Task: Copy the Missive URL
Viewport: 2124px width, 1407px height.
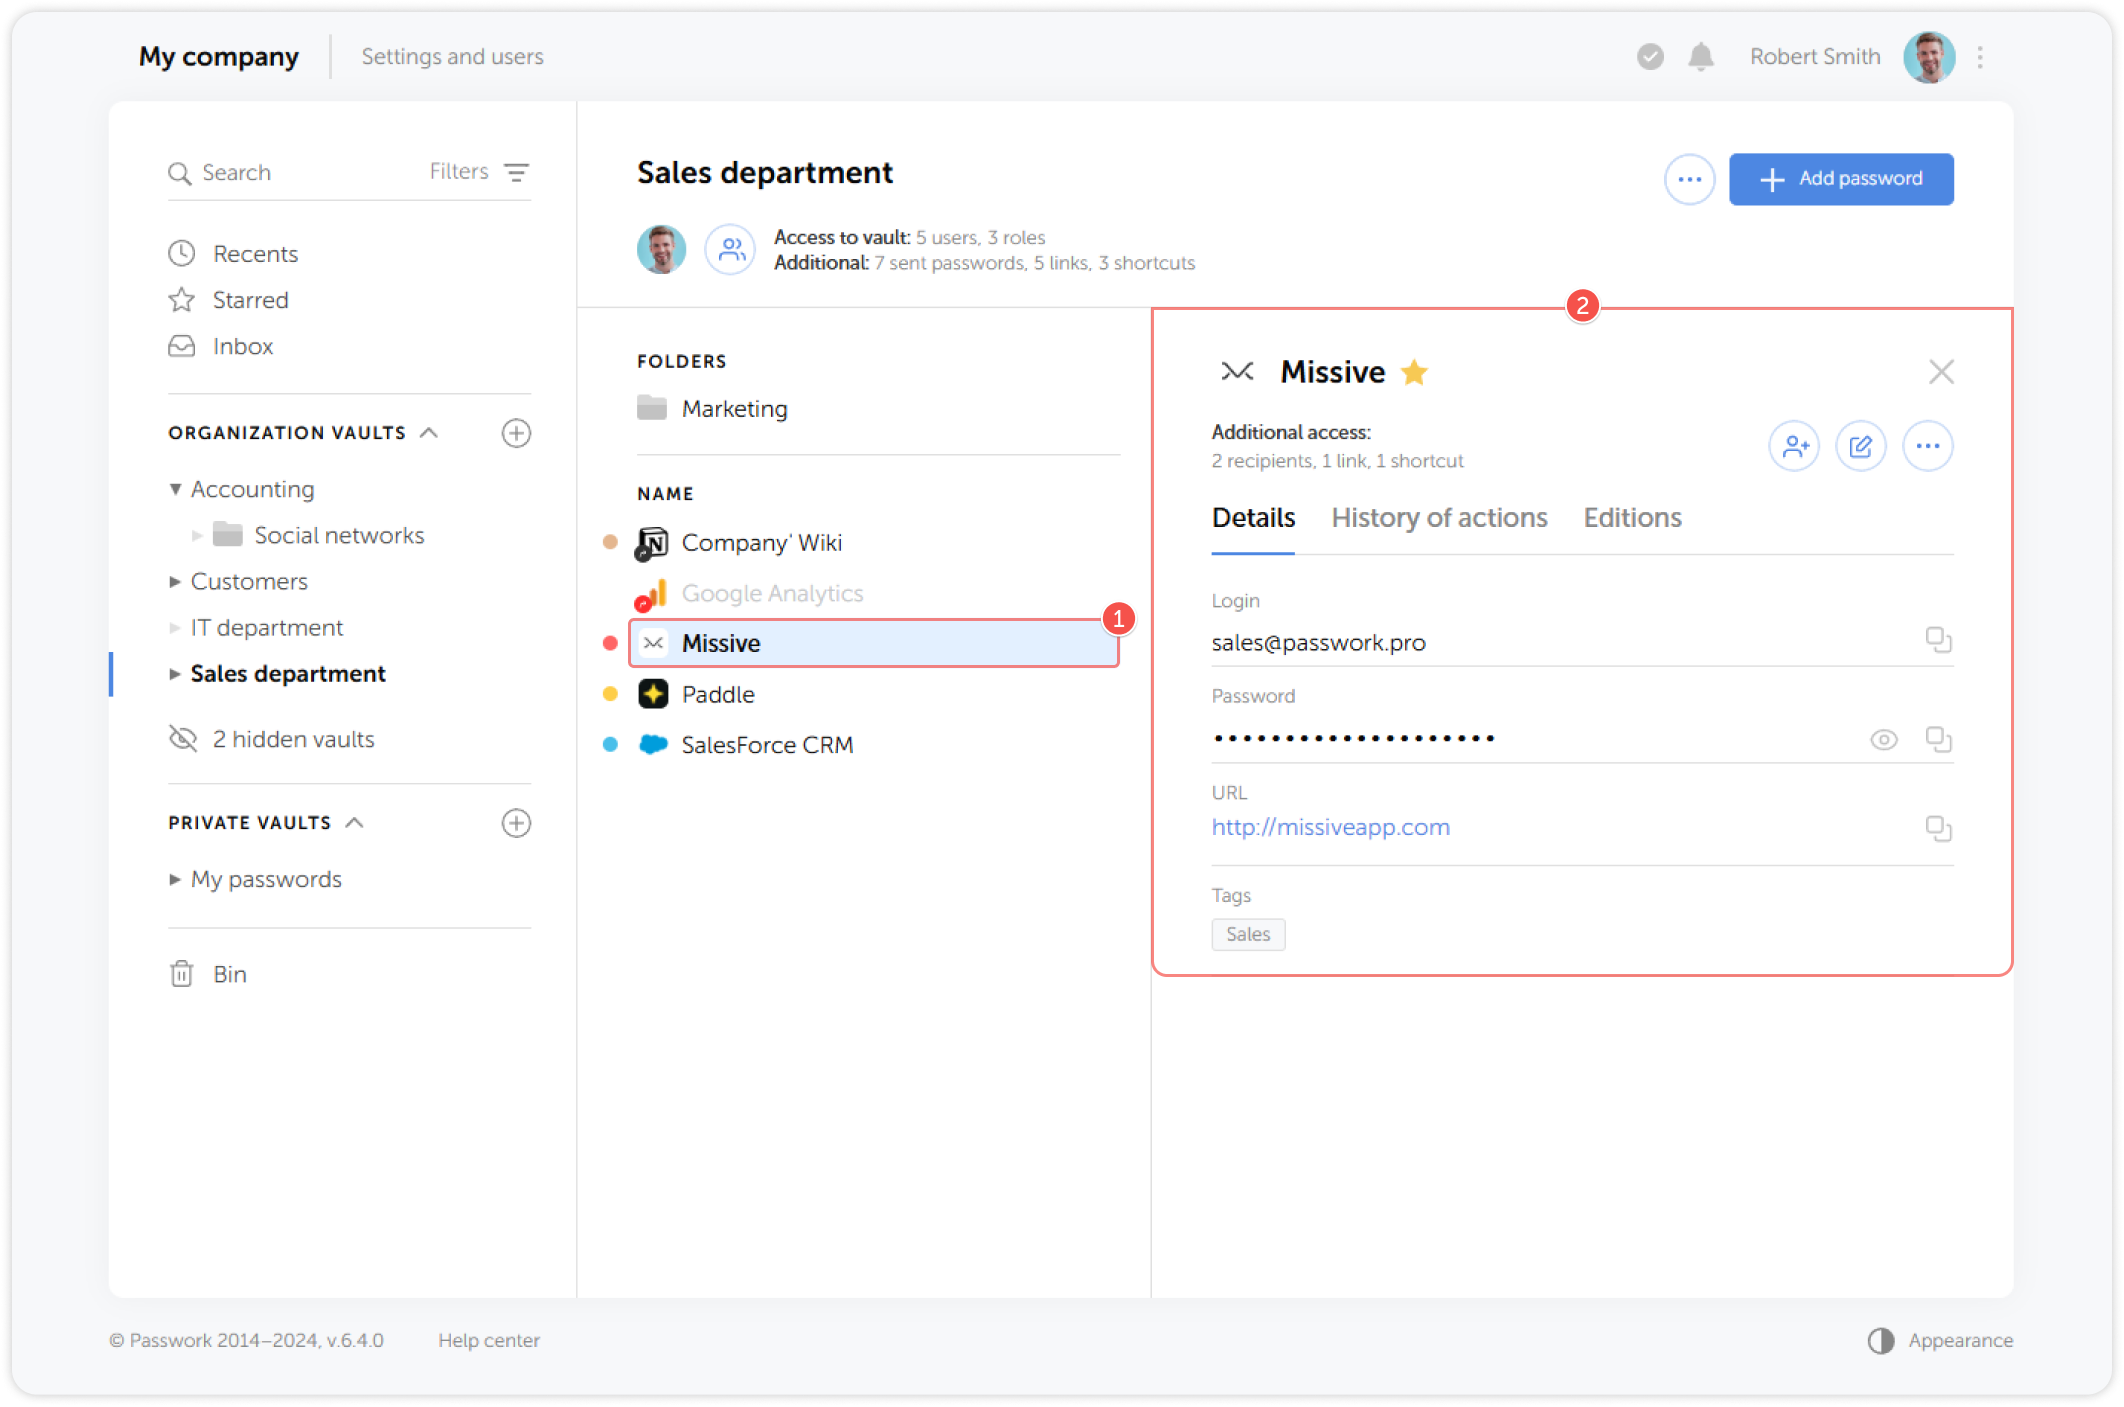Action: [x=1938, y=828]
